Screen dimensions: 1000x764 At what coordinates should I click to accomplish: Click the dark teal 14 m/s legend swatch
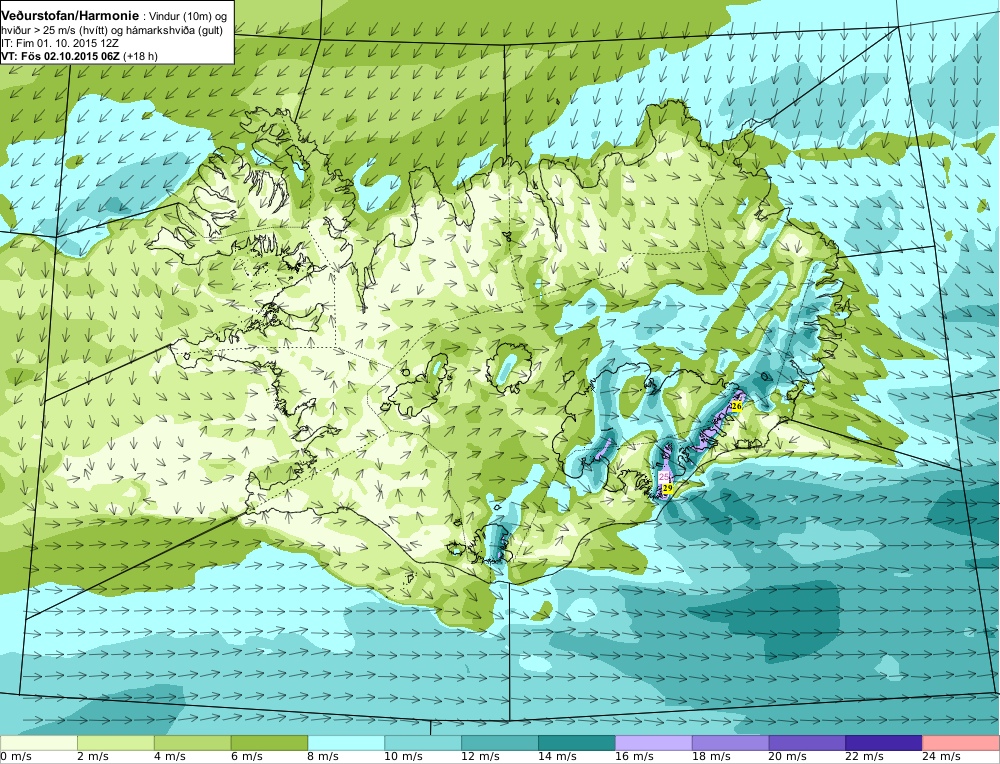click(x=577, y=743)
